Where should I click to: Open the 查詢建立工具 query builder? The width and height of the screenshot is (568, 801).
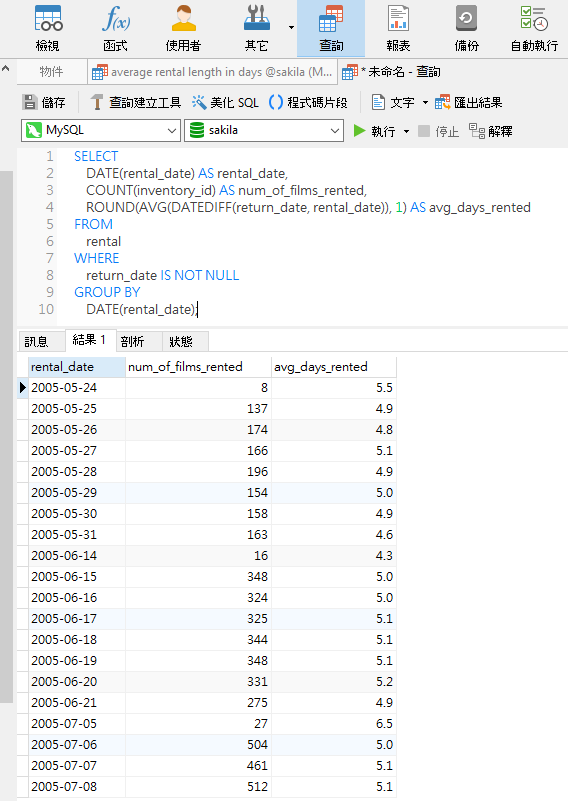[x=135, y=102]
